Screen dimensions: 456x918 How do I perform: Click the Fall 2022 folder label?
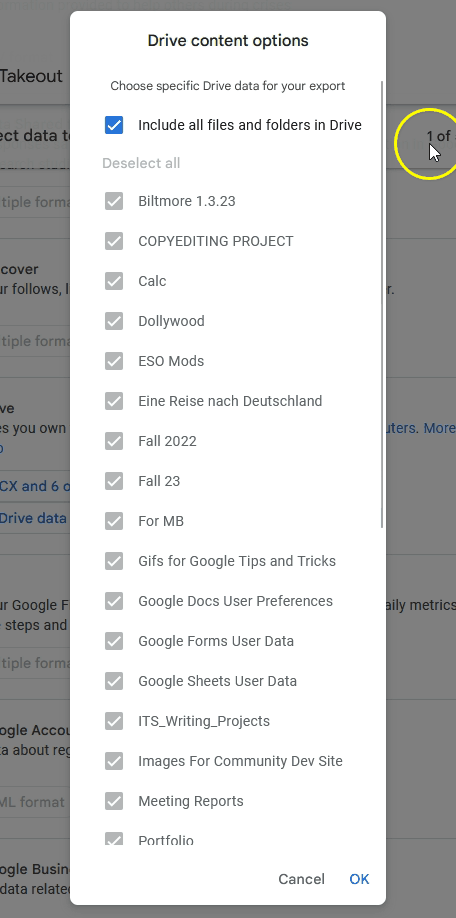pos(167,441)
